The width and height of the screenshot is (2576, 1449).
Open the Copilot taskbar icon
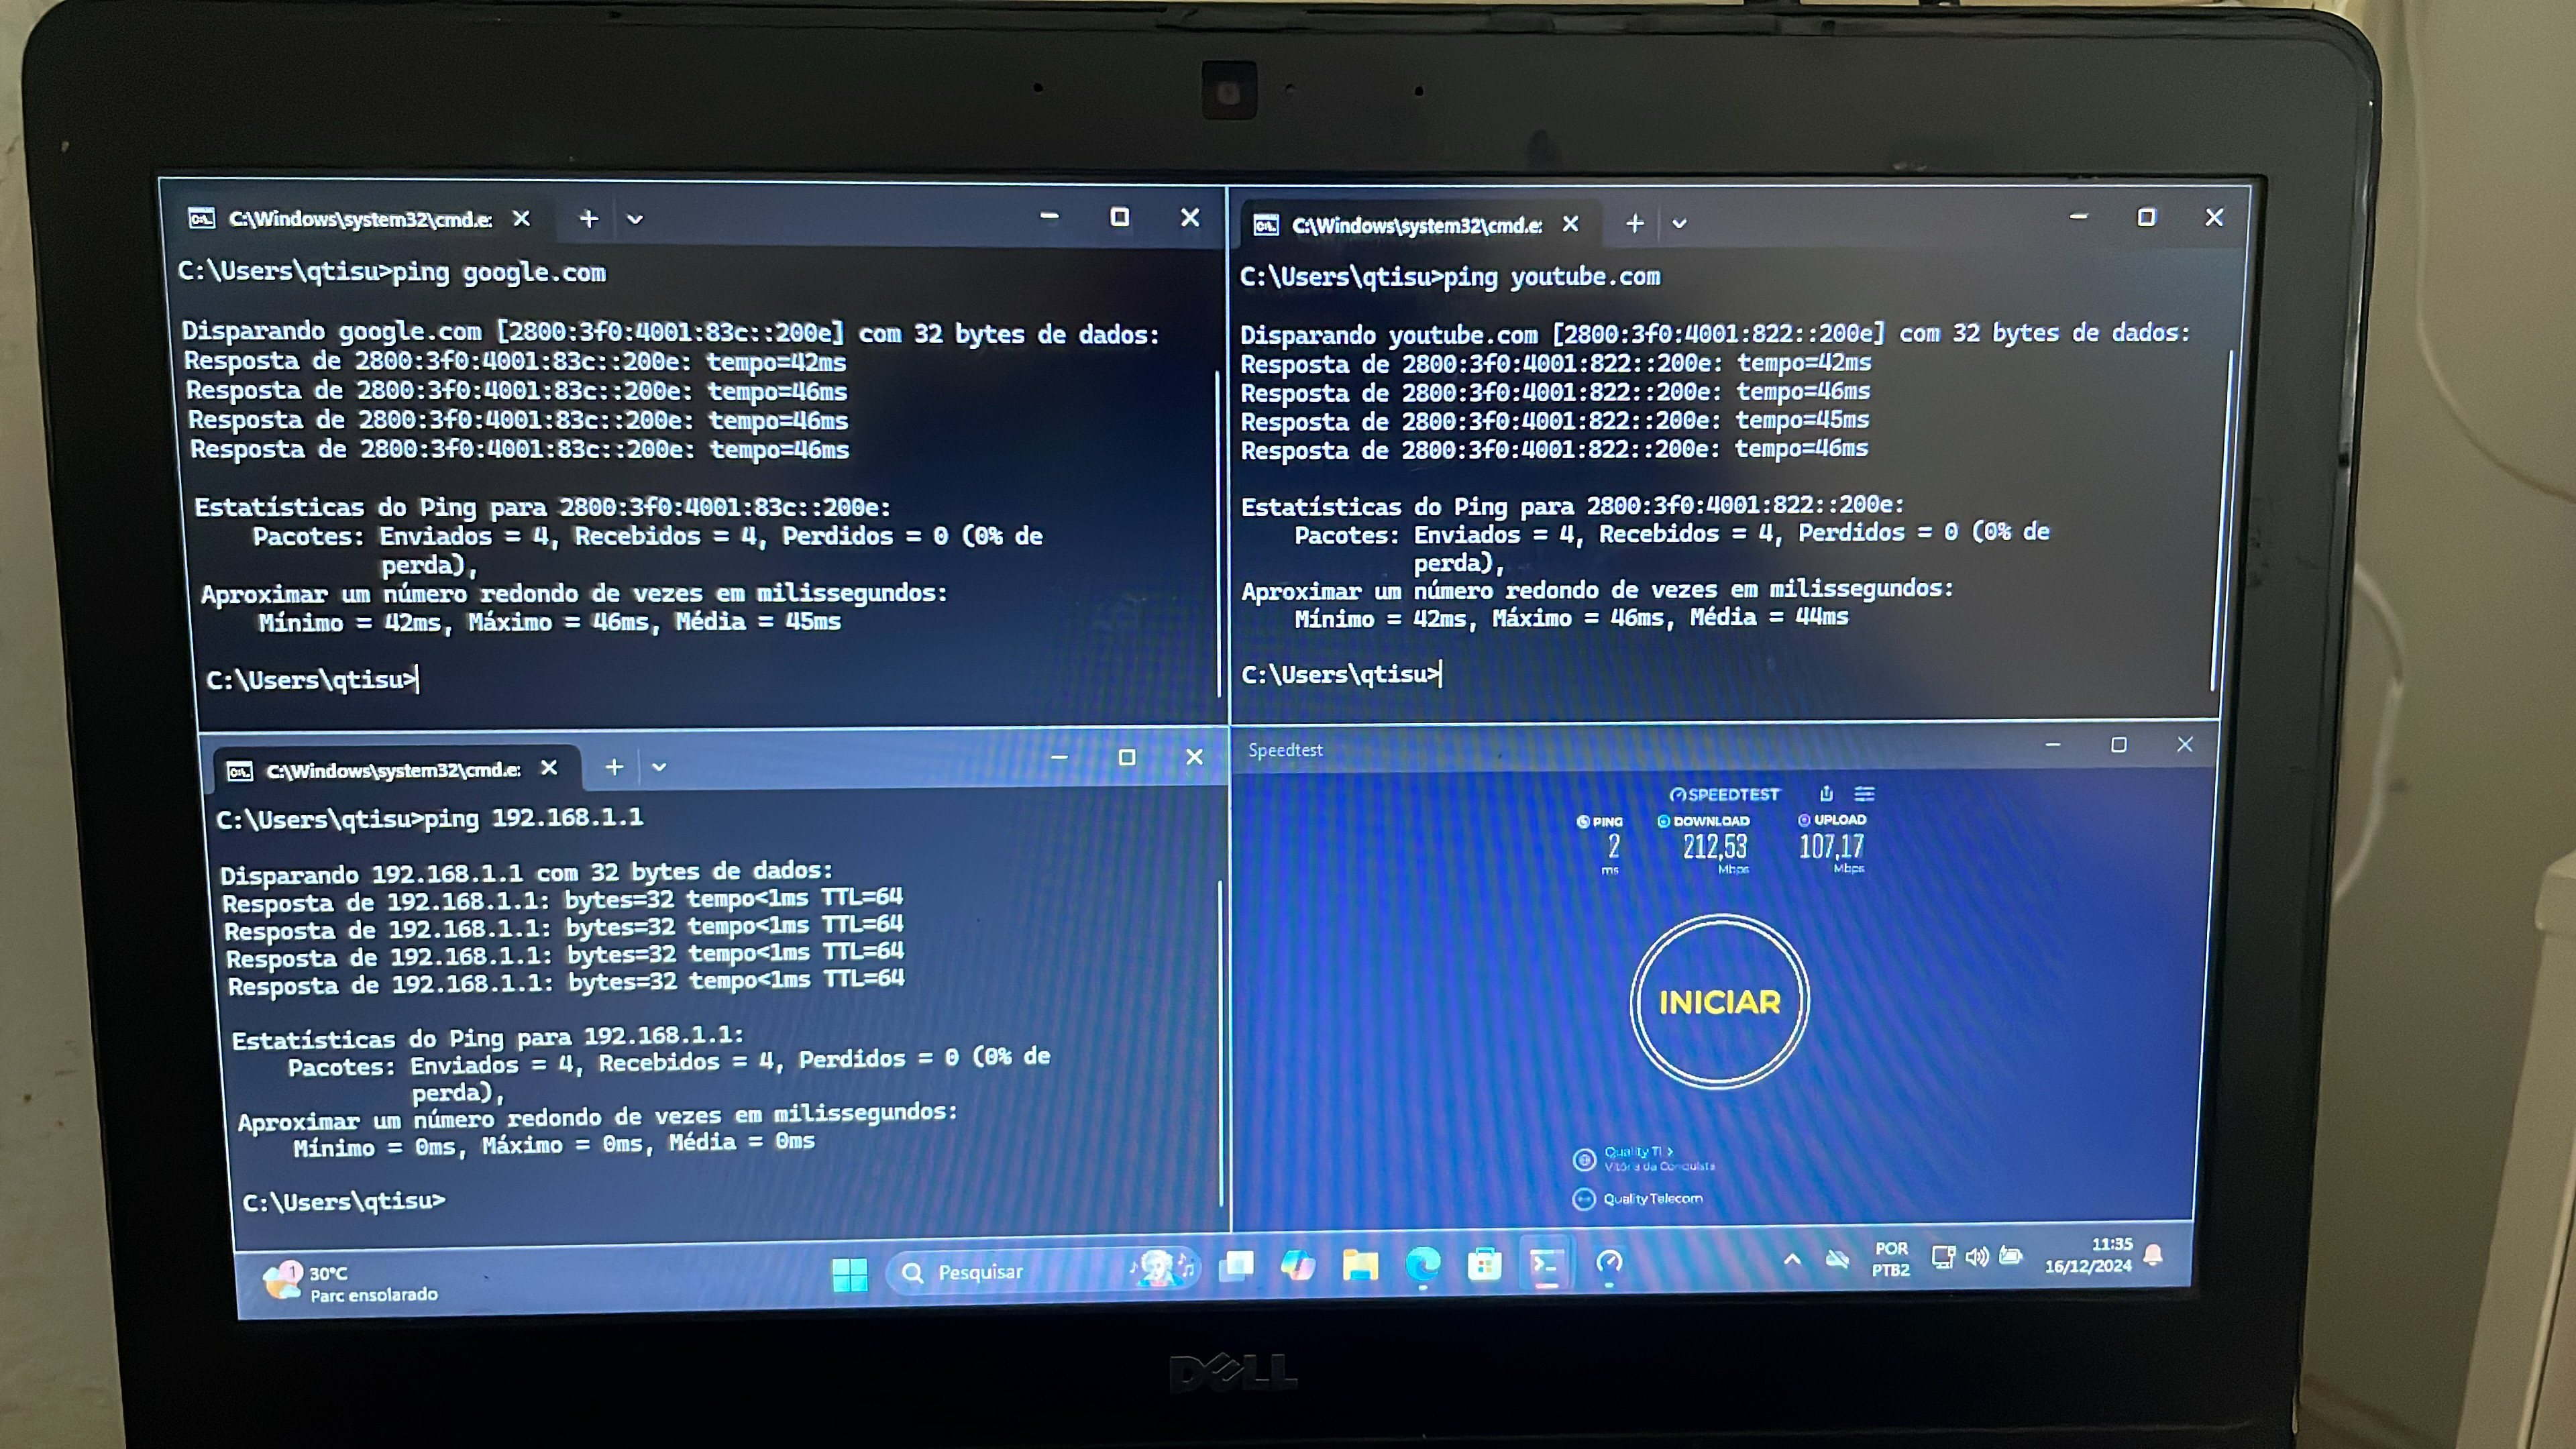pos(1298,1267)
